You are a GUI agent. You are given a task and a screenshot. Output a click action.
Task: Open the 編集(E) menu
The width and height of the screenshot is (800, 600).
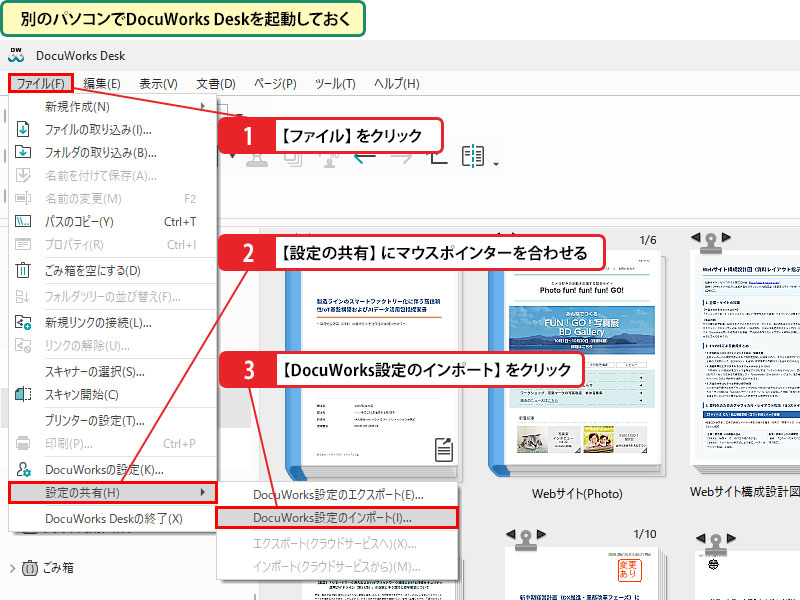(102, 83)
